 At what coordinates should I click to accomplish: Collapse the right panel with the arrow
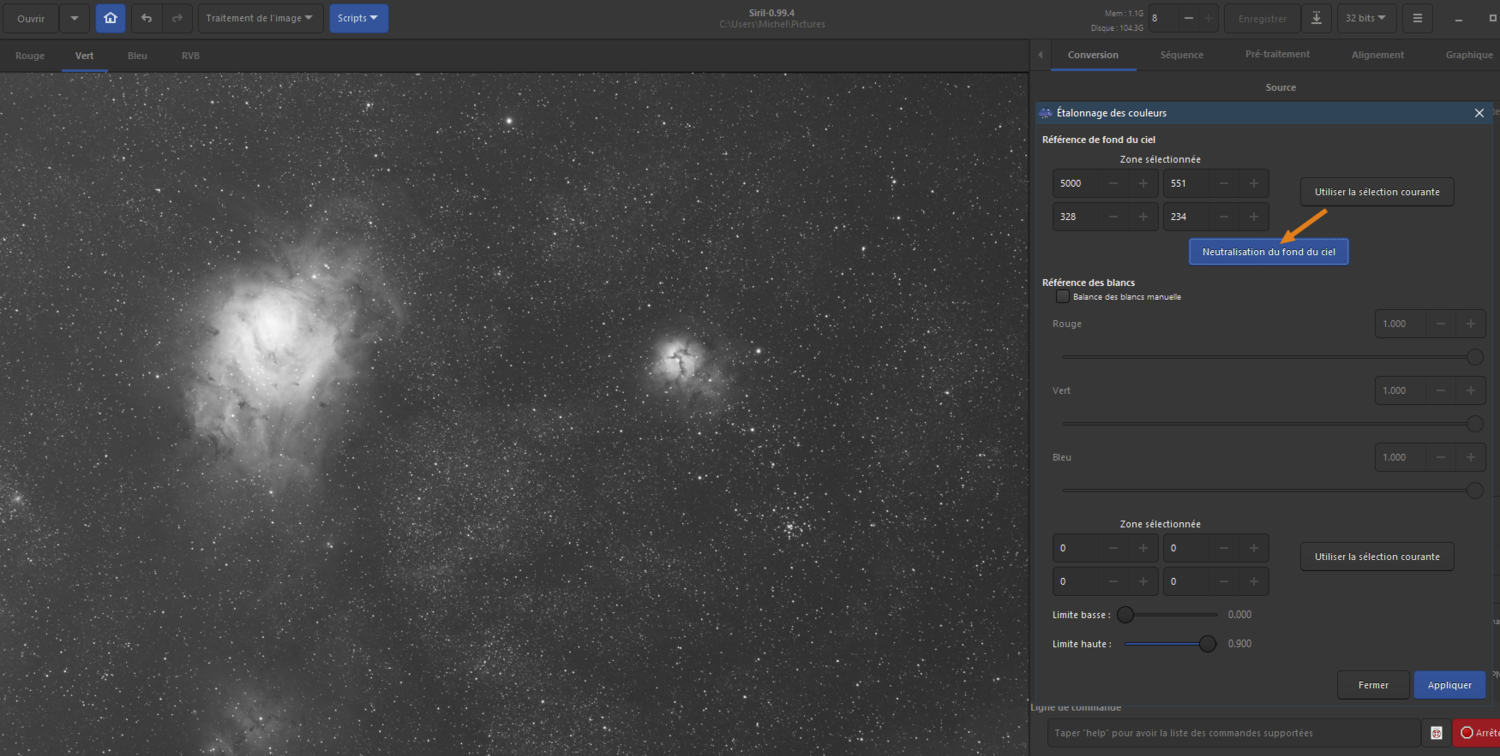click(1041, 55)
